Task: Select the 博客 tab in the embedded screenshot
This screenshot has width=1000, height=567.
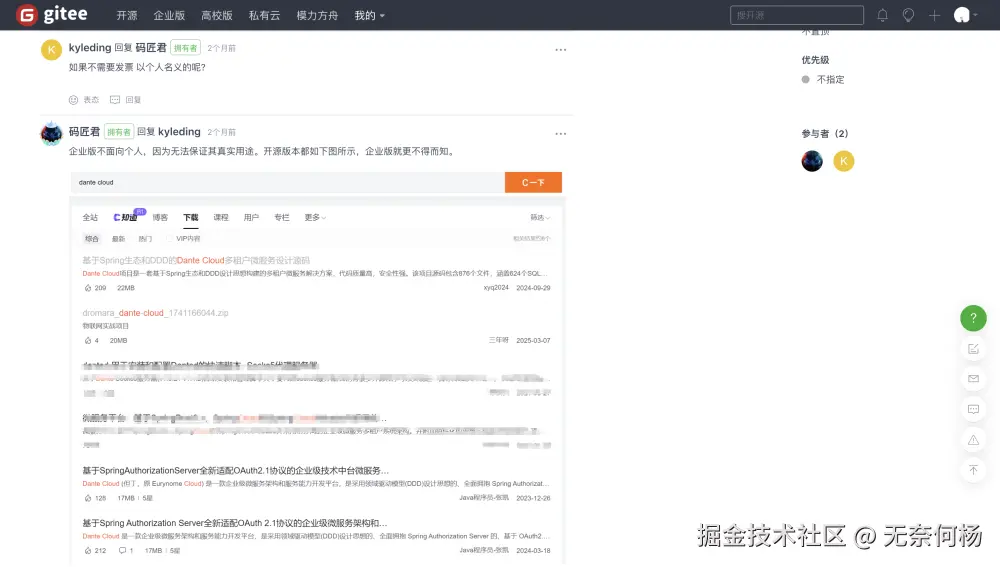Action: [x=160, y=217]
